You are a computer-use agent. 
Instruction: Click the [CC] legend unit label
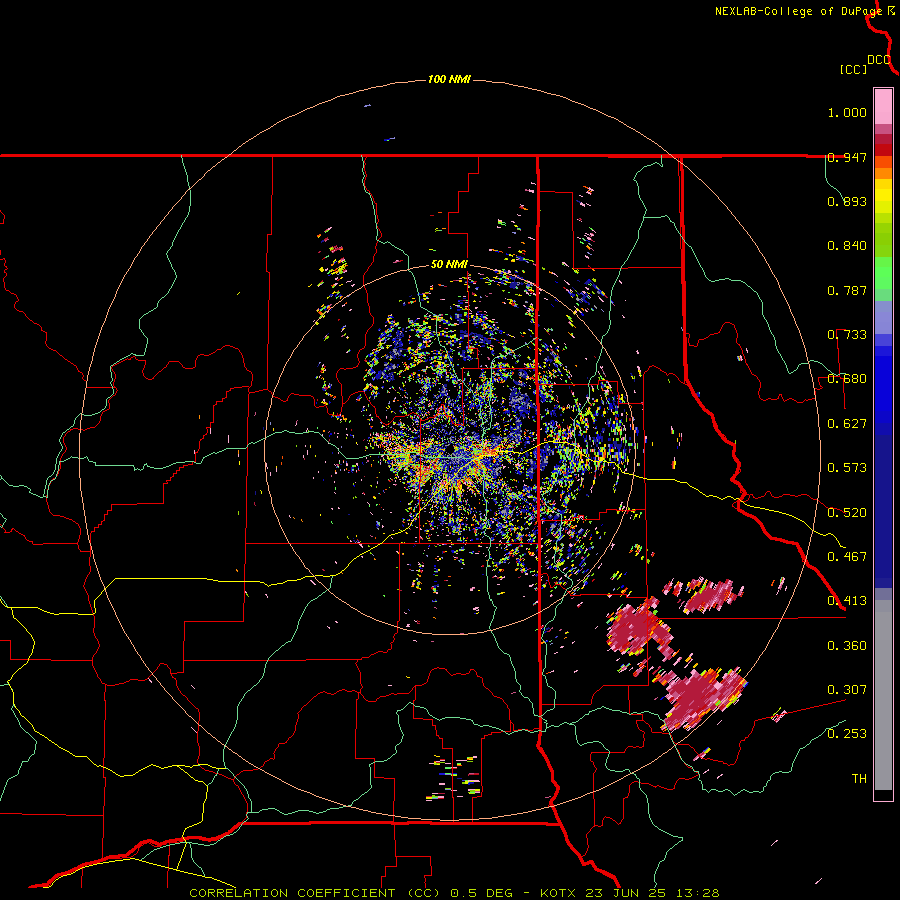tap(853, 69)
